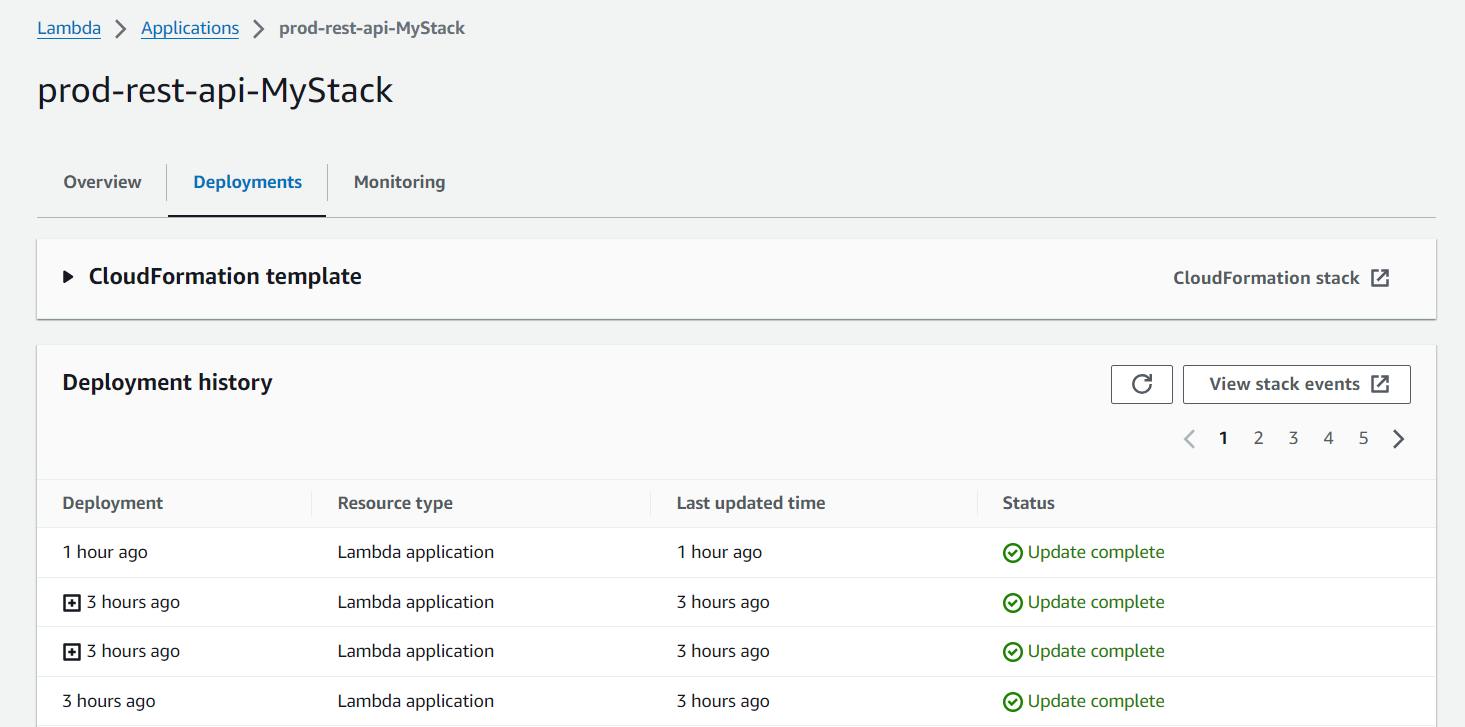
Task: Expand the CloudFormation template section
Action: (68, 277)
